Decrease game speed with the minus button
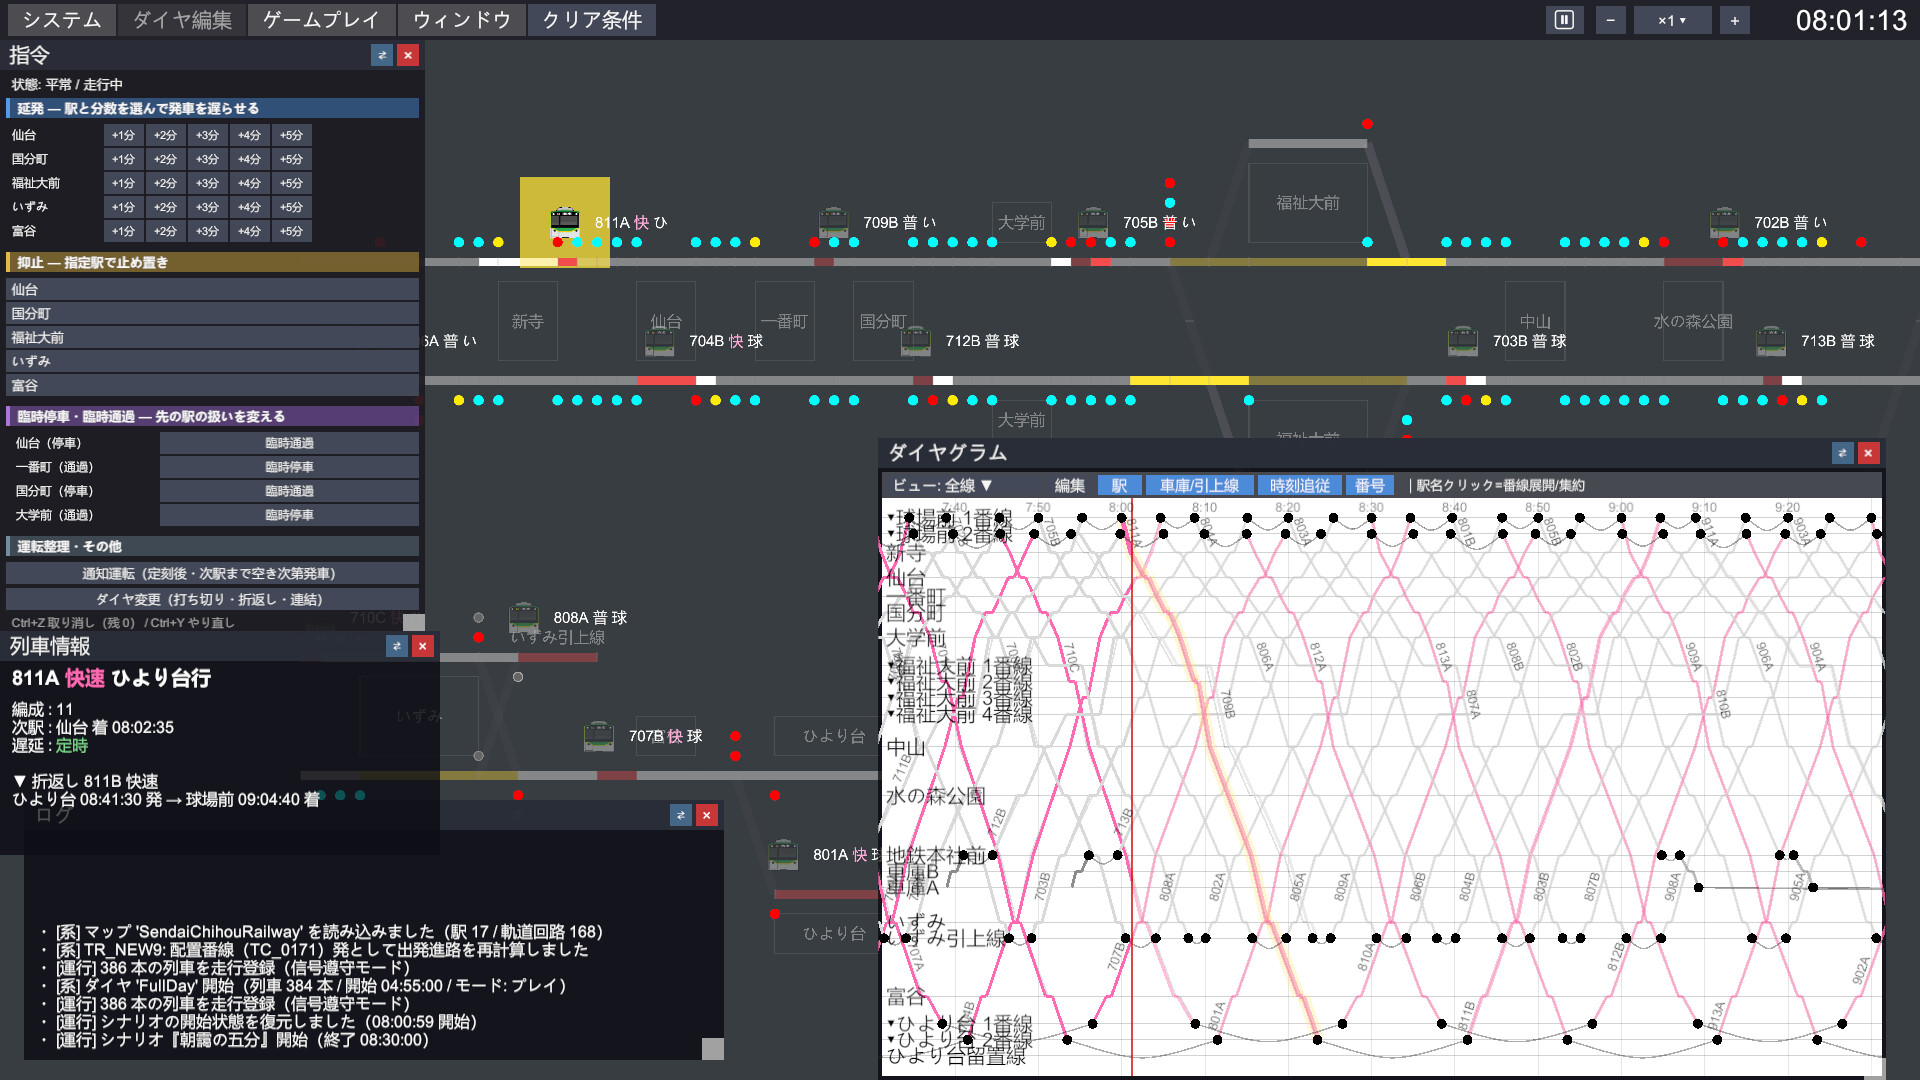Screen dimensions: 1920x1080 pyautogui.click(x=1610, y=20)
